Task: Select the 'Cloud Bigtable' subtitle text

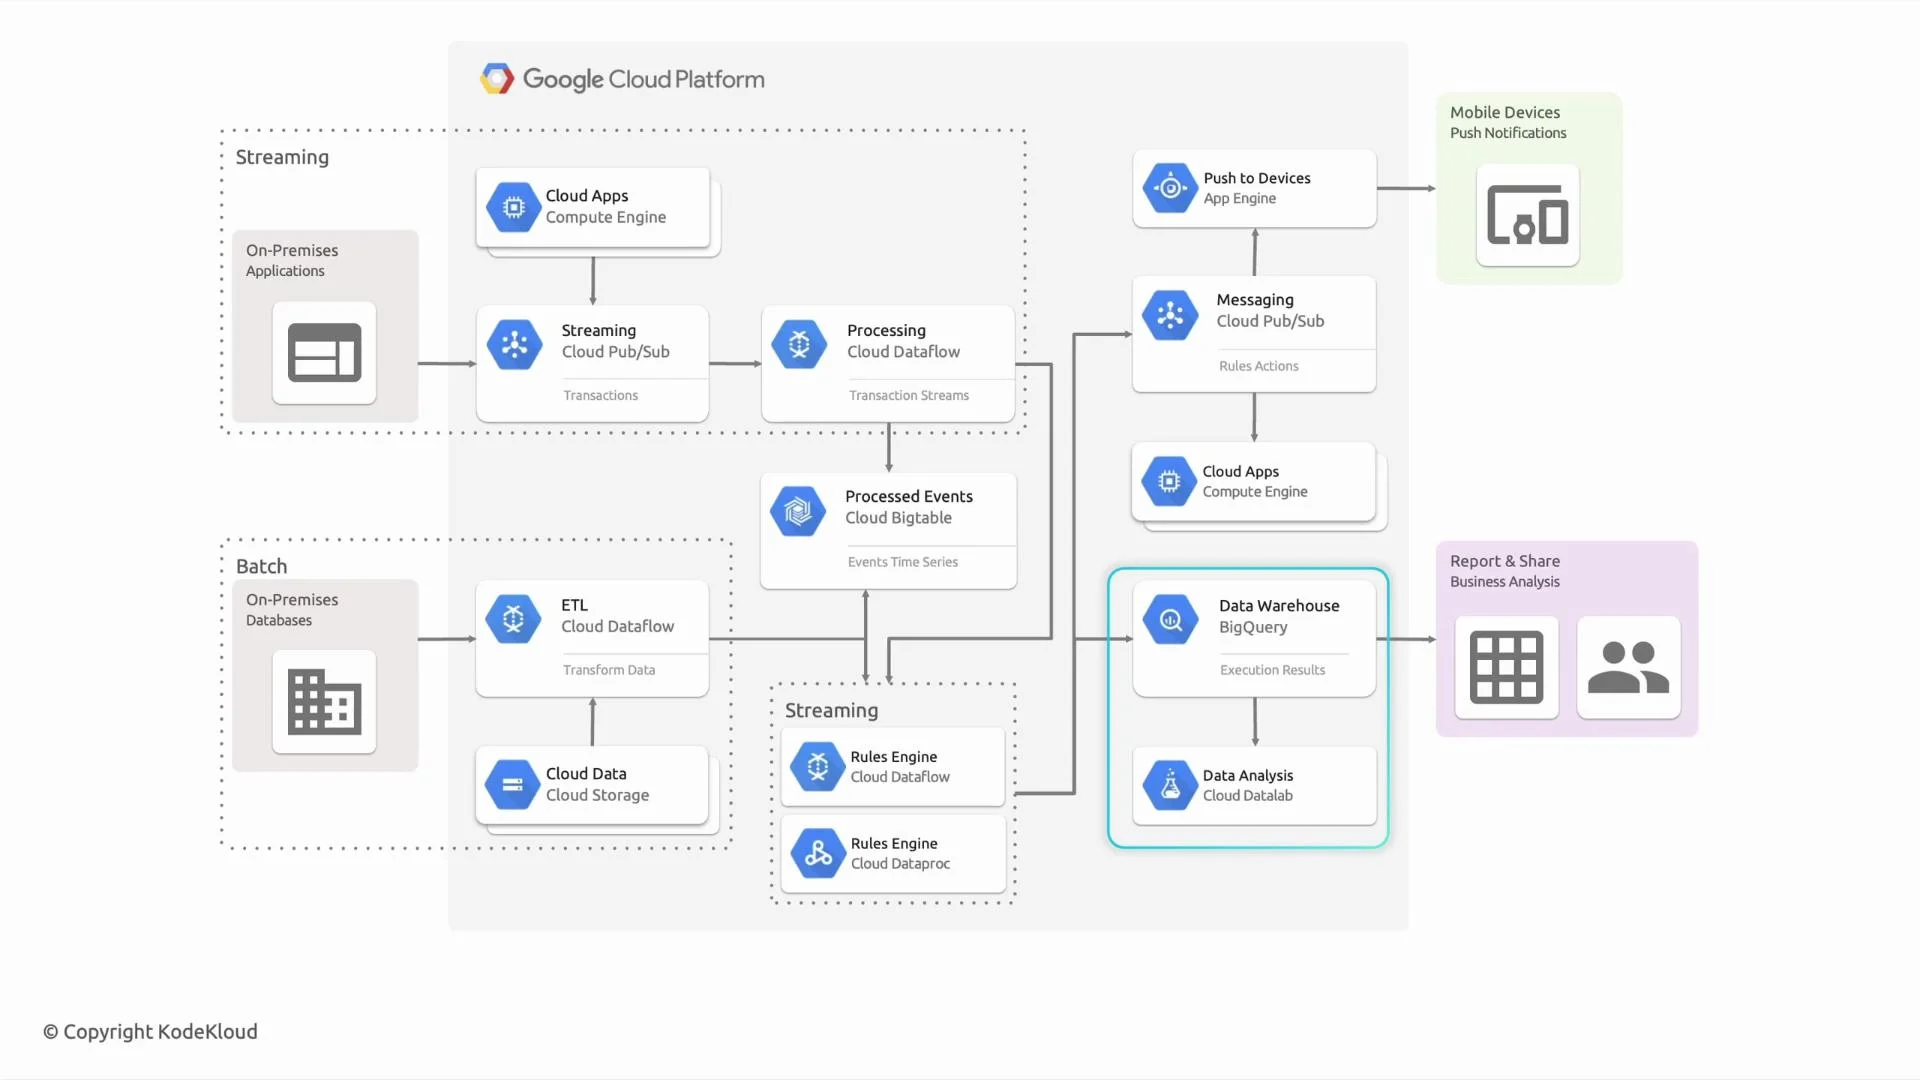Action: (x=898, y=517)
